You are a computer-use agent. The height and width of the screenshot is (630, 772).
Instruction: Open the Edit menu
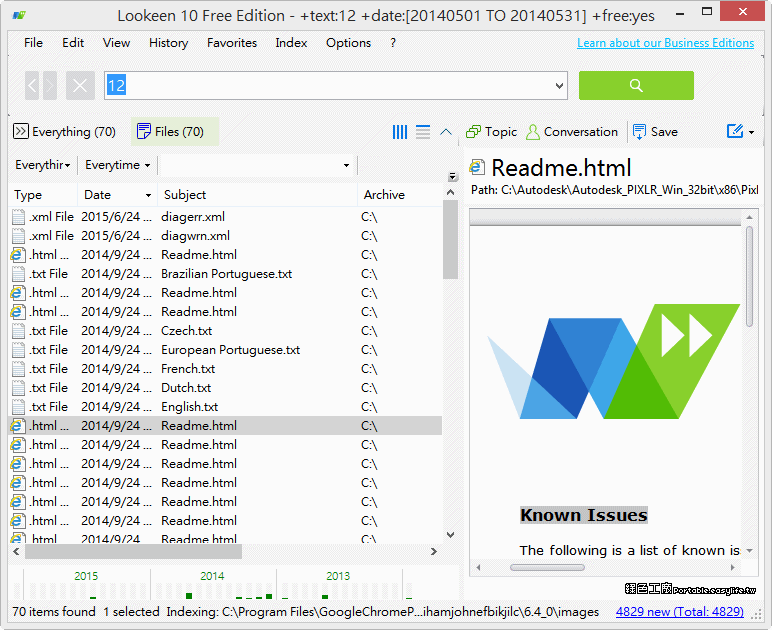[73, 43]
